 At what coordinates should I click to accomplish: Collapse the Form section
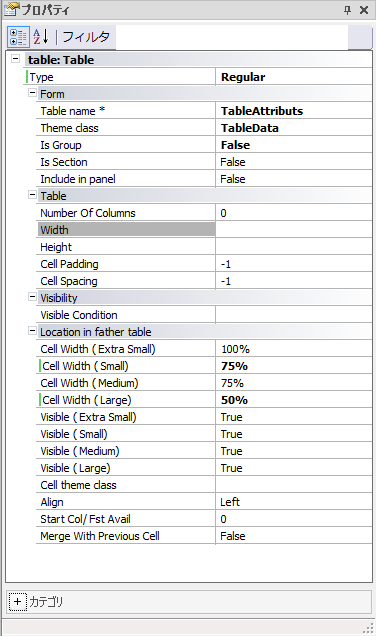click(32, 93)
